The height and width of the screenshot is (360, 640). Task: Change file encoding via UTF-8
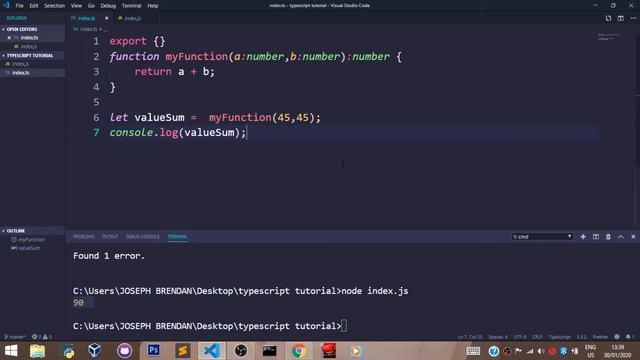pos(520,337)
